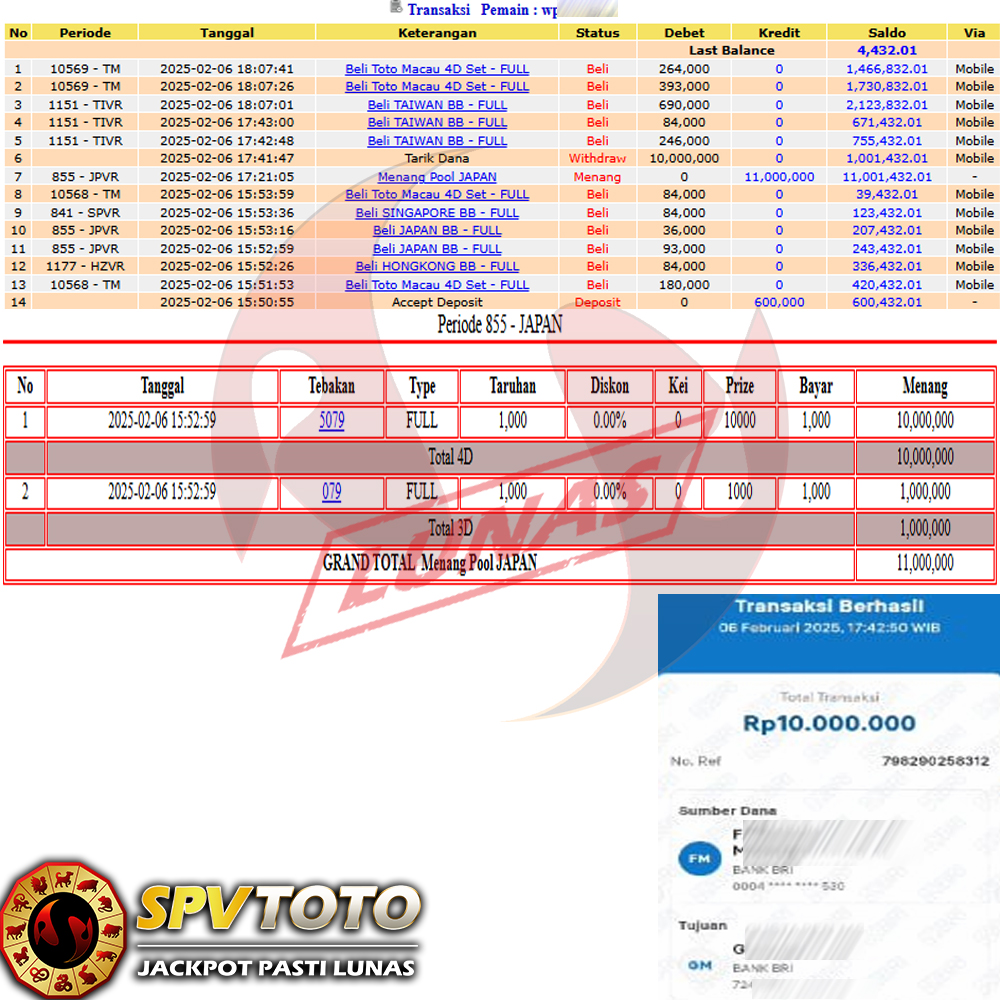Click the blue FM avatar icon
1000x1000 pixels.
pyautogui.click(x=699, y=857)
